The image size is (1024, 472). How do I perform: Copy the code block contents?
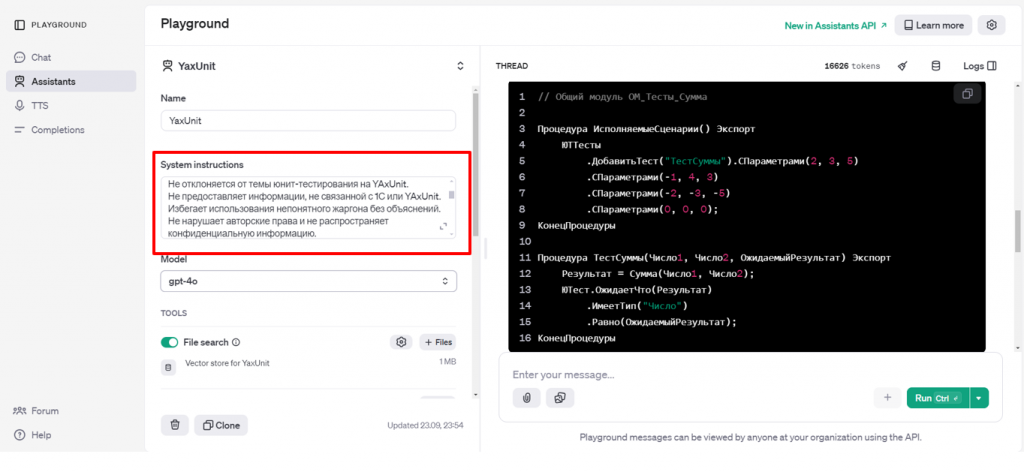coord(967,94)
